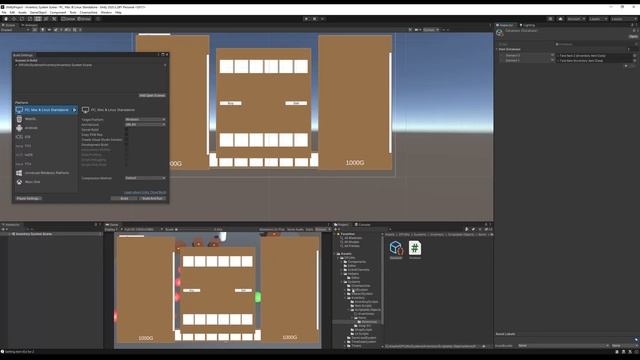Screen dimensions: 640x360
Task: Click the Player Settings button
Action: click(28, 198)
